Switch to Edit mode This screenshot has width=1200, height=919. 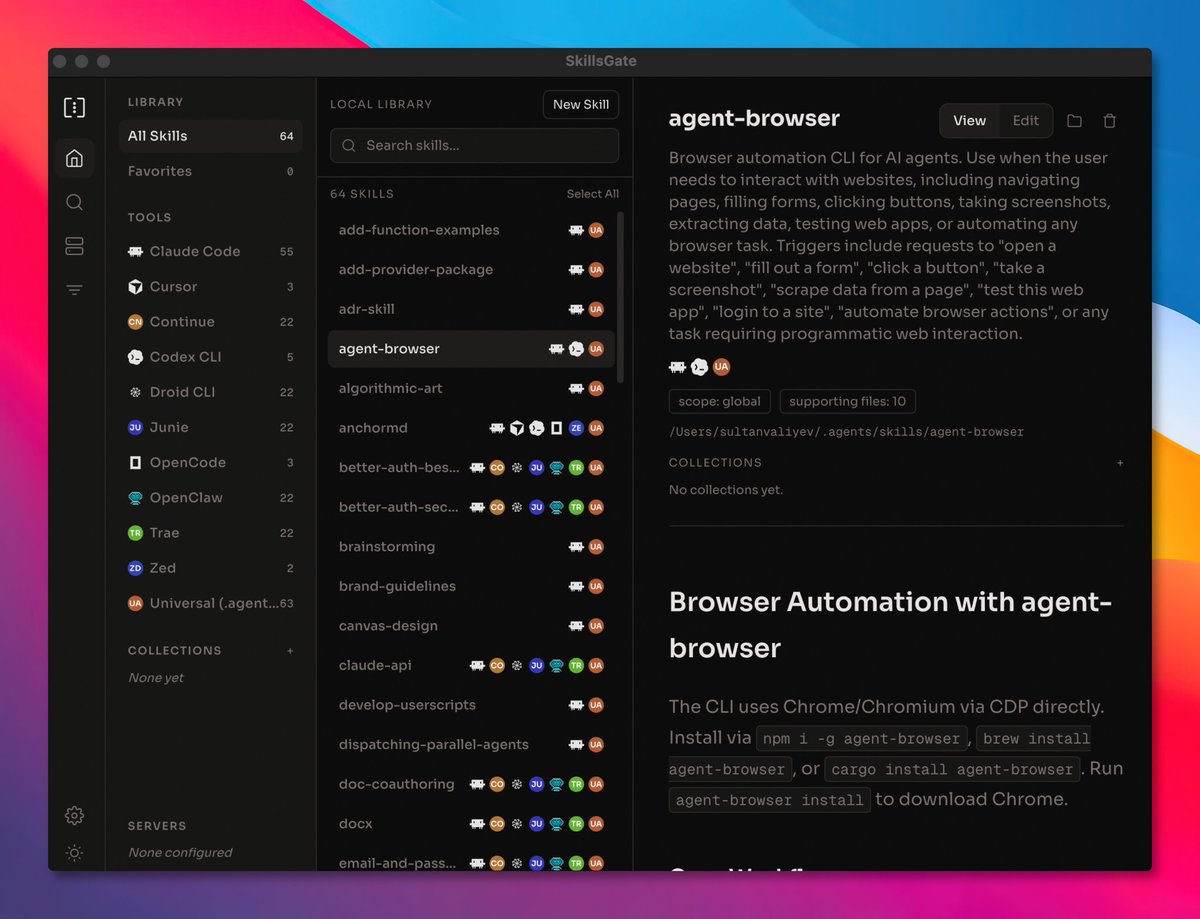(1025, 121)
